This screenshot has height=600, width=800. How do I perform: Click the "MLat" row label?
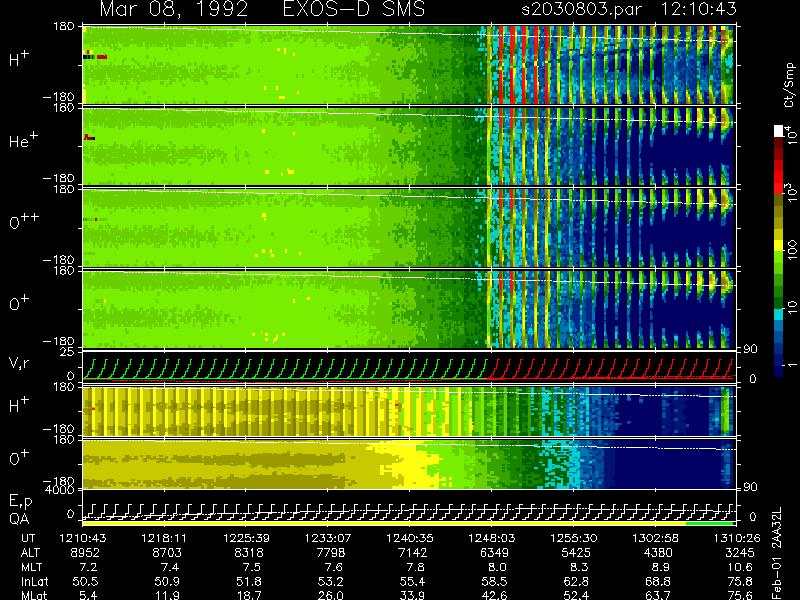34,595
